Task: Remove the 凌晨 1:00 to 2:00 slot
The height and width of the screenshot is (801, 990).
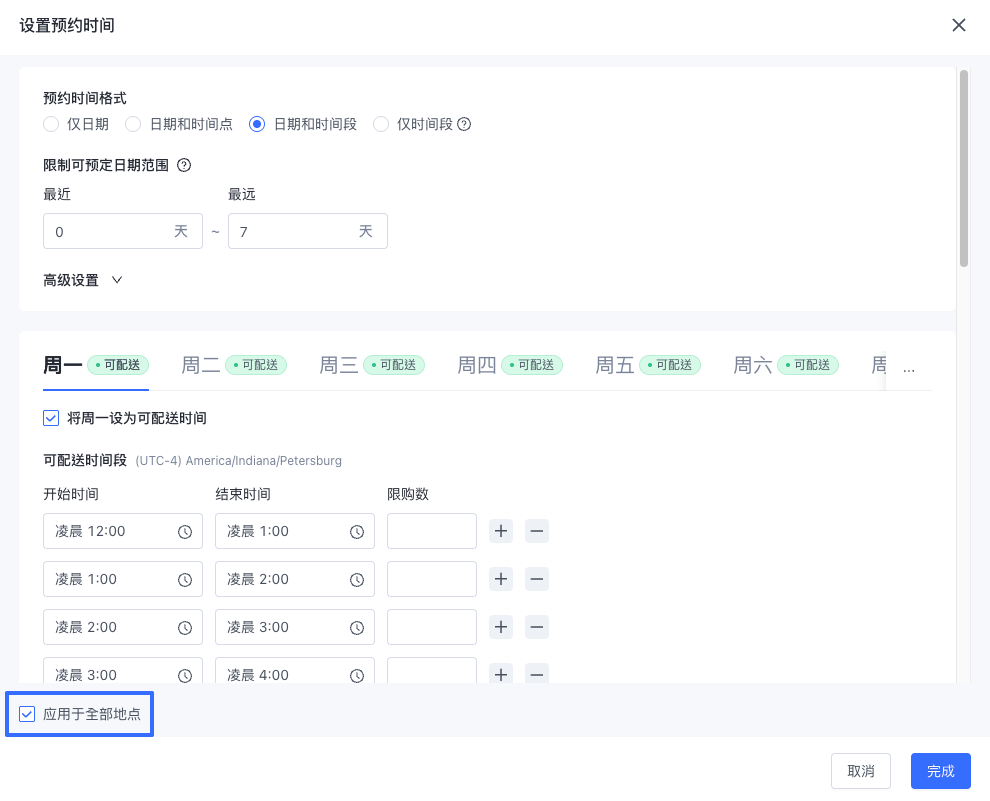Action: (537, 579)
